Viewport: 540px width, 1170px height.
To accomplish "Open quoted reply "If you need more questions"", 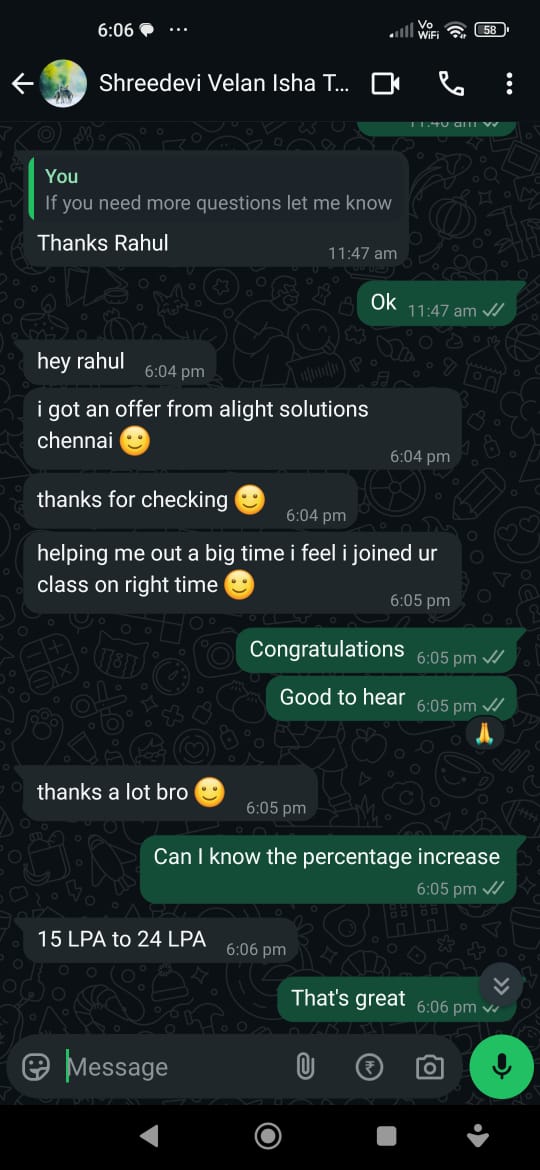I will 216,190.
